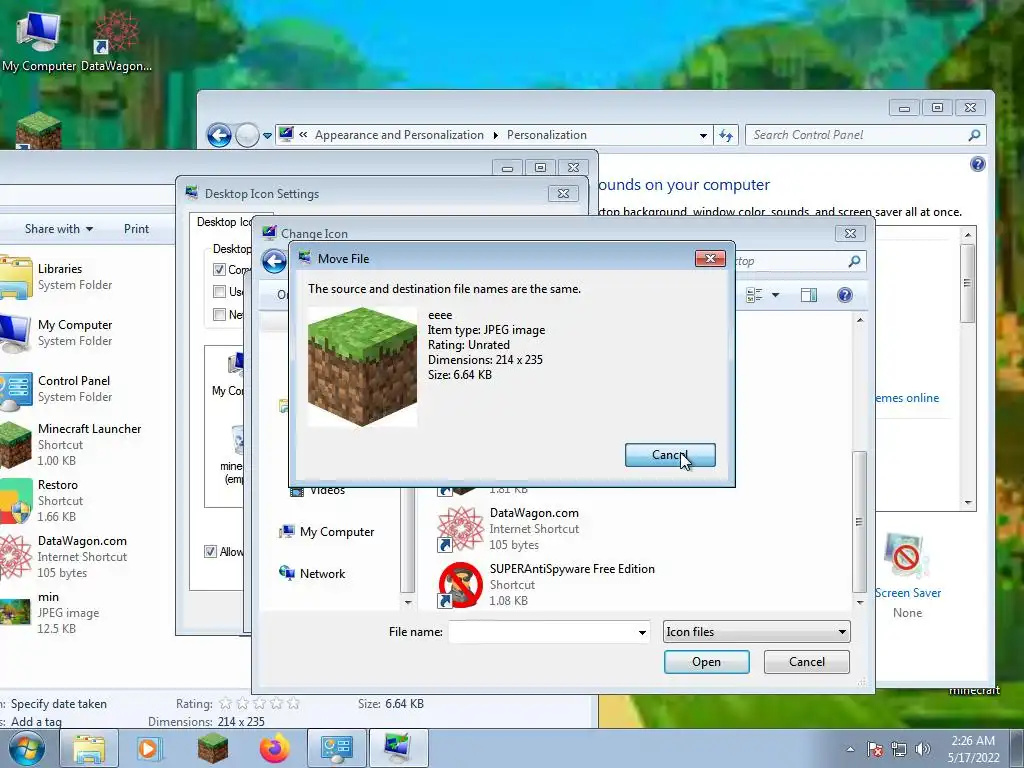Image resolution: width=1024 pixels, height=768 pixels.
Task: Toggle the Computer checkbox in Desktop Icon Settings
Action: pyautogui.click(x=219, y=269)
